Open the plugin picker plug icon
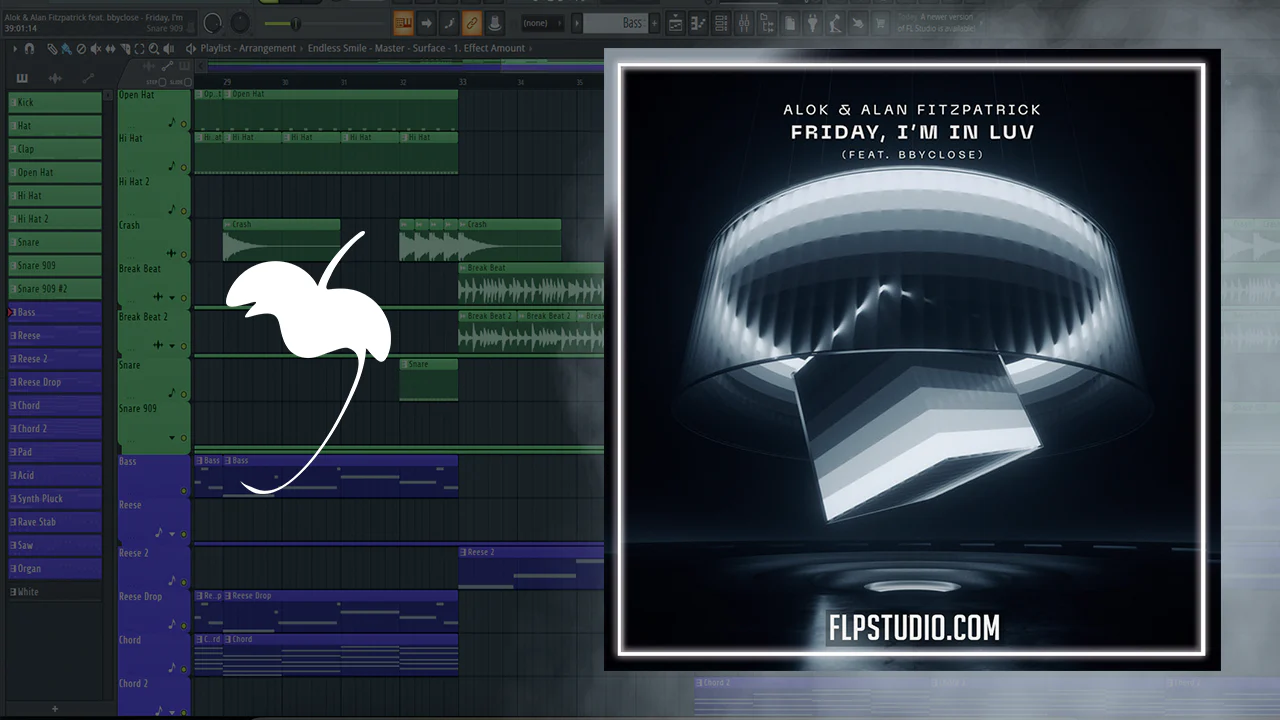Screen dimensions: 1280x720 (x=811, y=22)
